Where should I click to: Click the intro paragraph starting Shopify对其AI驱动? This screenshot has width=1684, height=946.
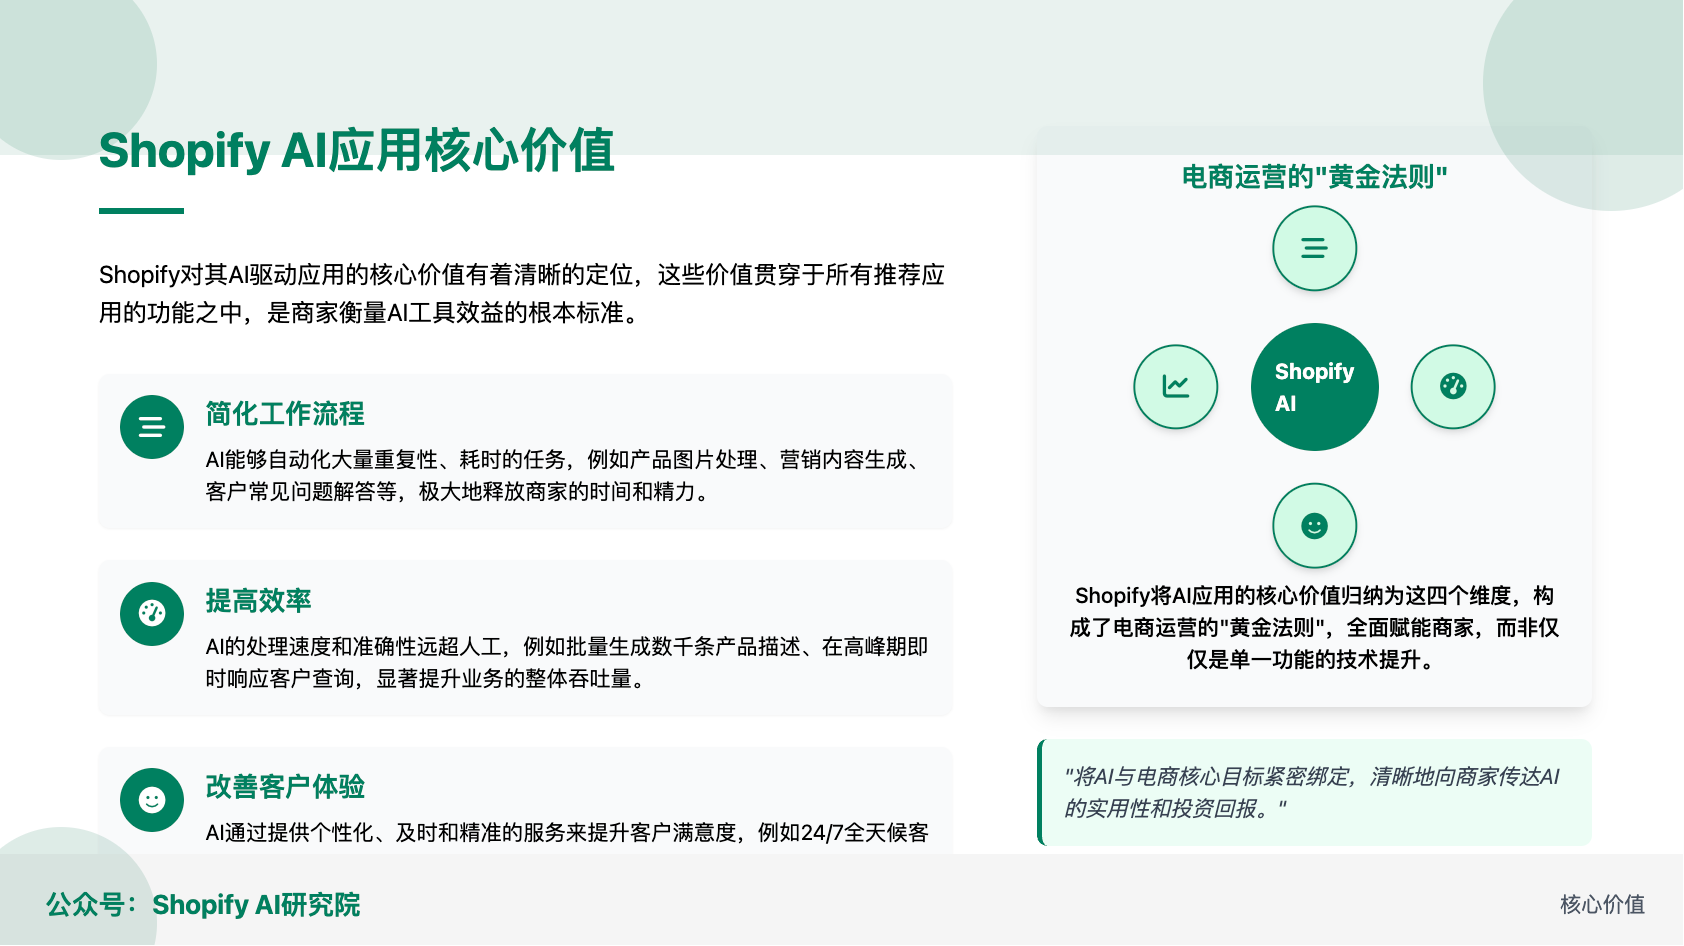pos(522,294)
